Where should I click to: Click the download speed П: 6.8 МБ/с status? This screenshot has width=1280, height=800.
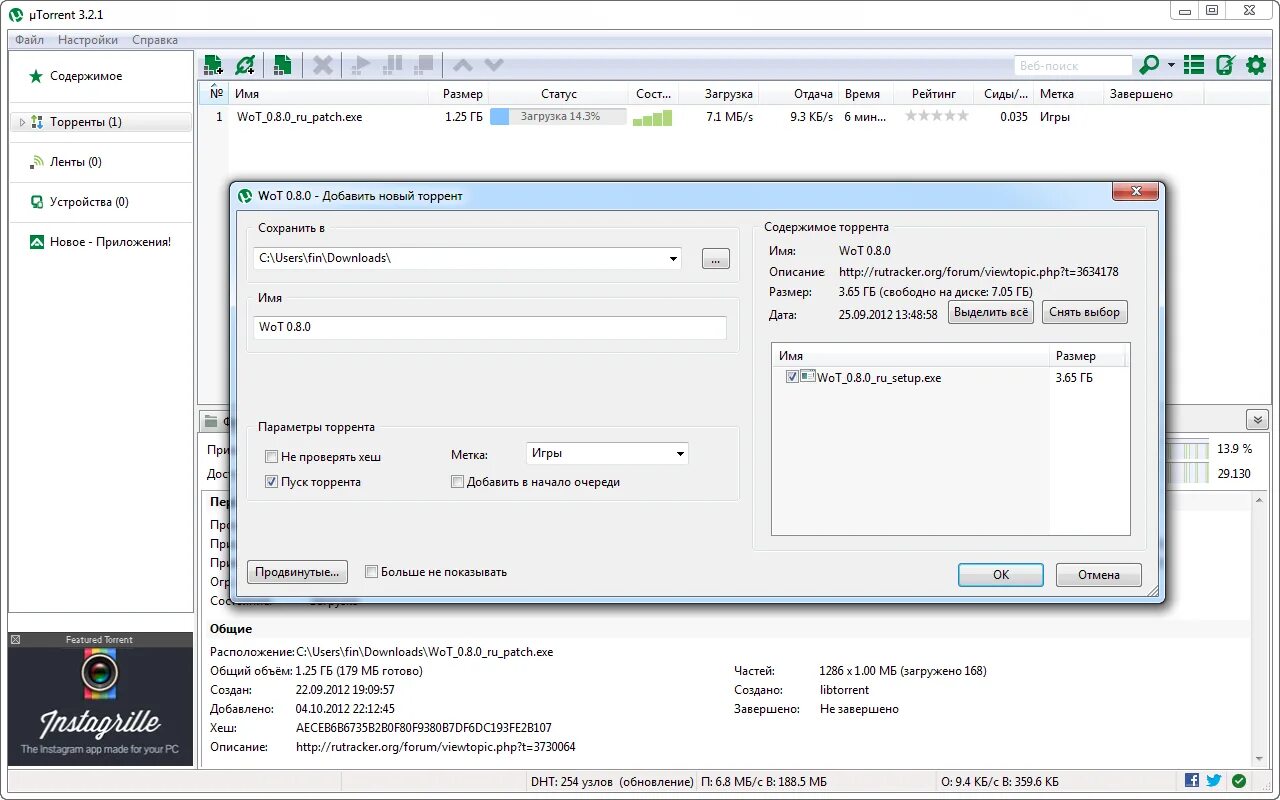coord(764,782)
